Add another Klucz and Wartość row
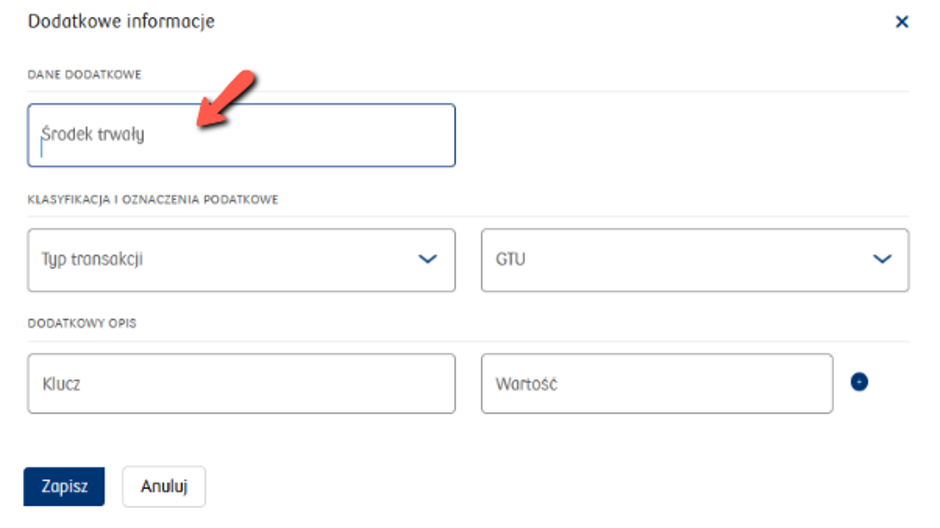This screenshot has width=940, height=528. tap(859, 382)
